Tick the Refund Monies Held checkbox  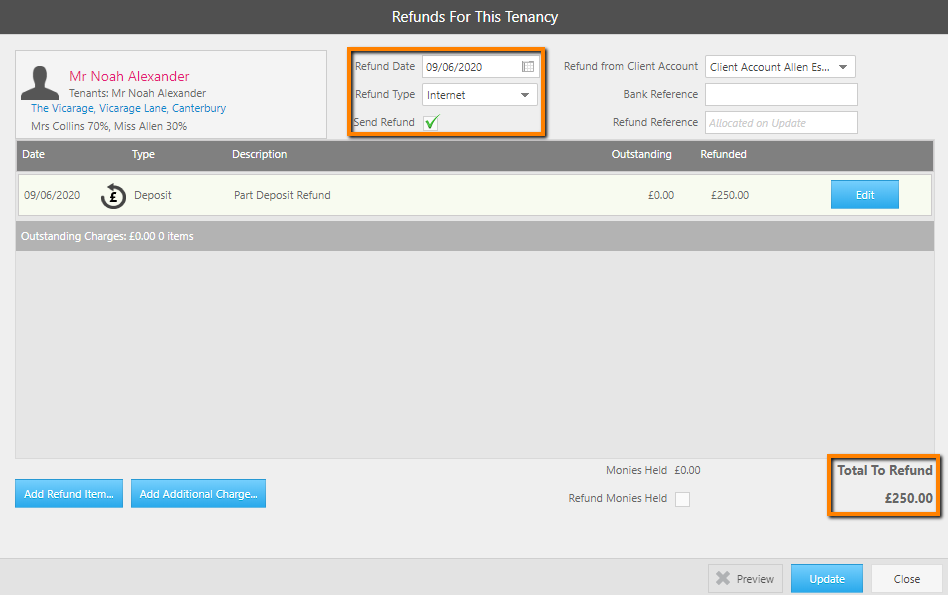click(x=682, y=499)
